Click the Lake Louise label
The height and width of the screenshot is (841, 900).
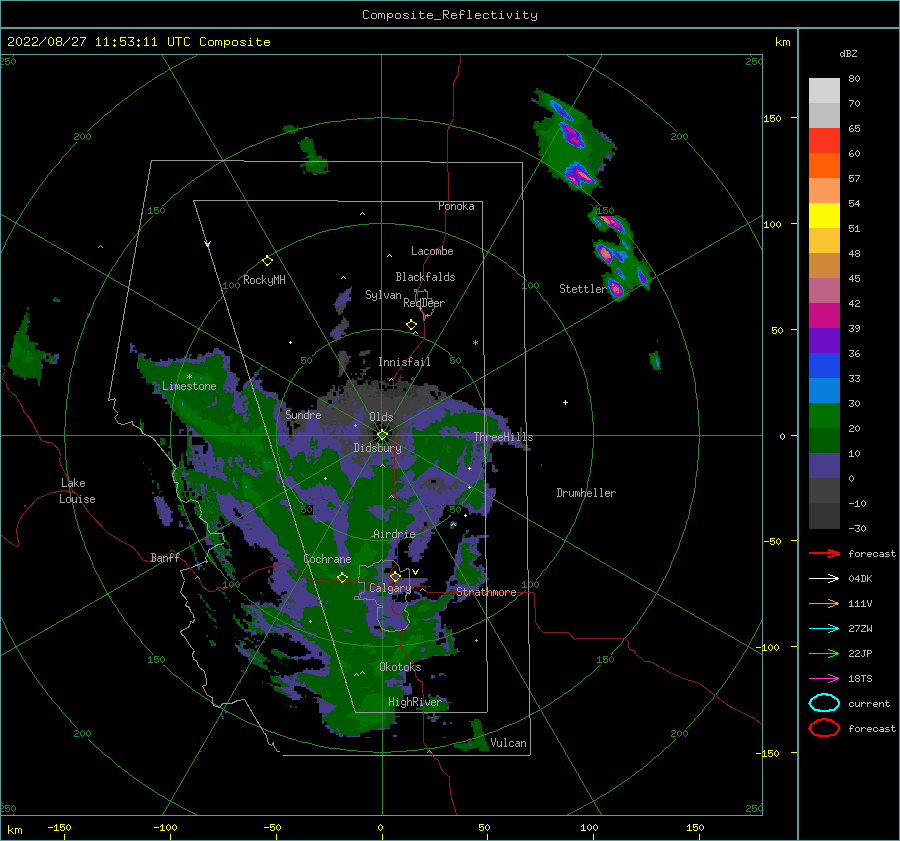pos(77,491)
